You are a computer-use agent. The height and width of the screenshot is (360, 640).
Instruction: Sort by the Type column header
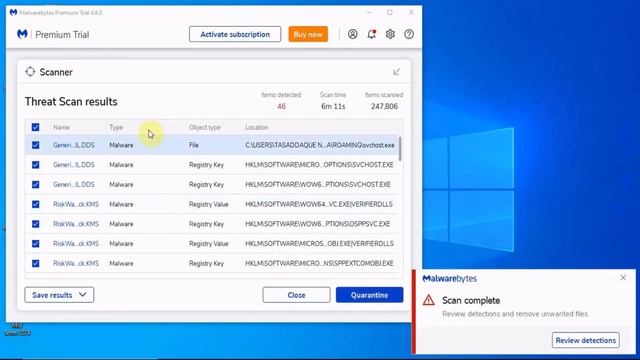[116, 127]
